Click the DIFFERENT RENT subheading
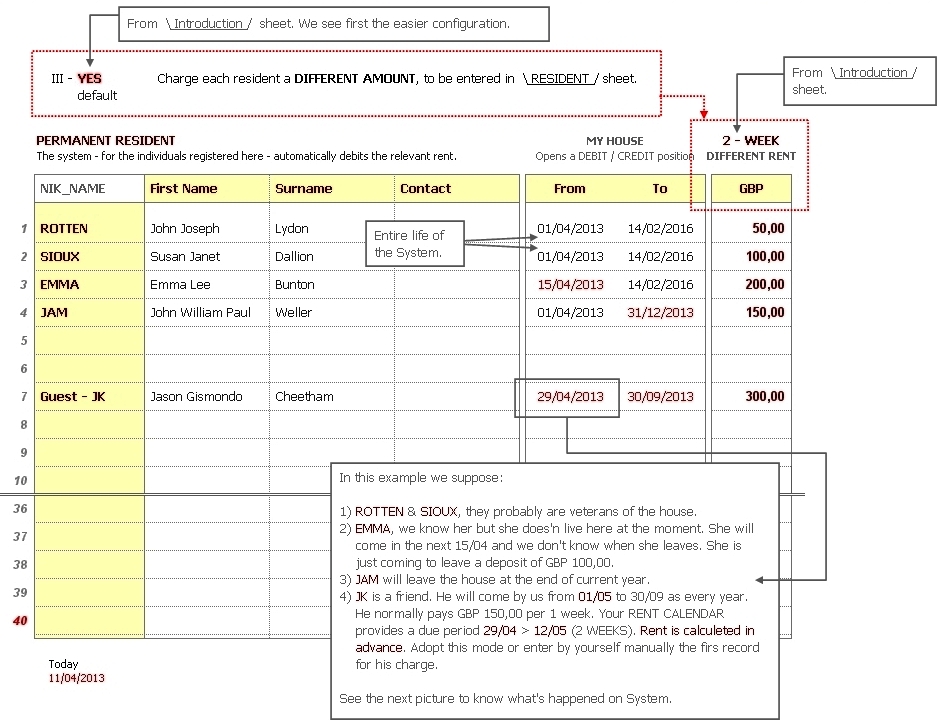 pyautogui.click(x=751, y=156)
